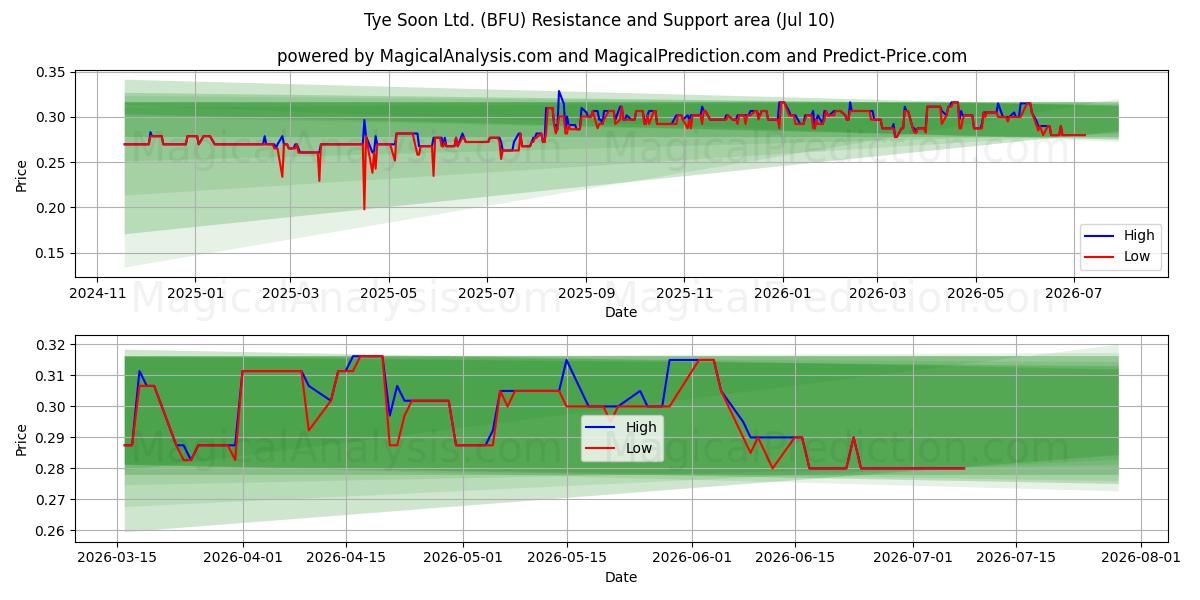This screenshot has width=1200, height=600.
Task: Click the '2026-05' tick label
Action: click(x=976, y=294)
